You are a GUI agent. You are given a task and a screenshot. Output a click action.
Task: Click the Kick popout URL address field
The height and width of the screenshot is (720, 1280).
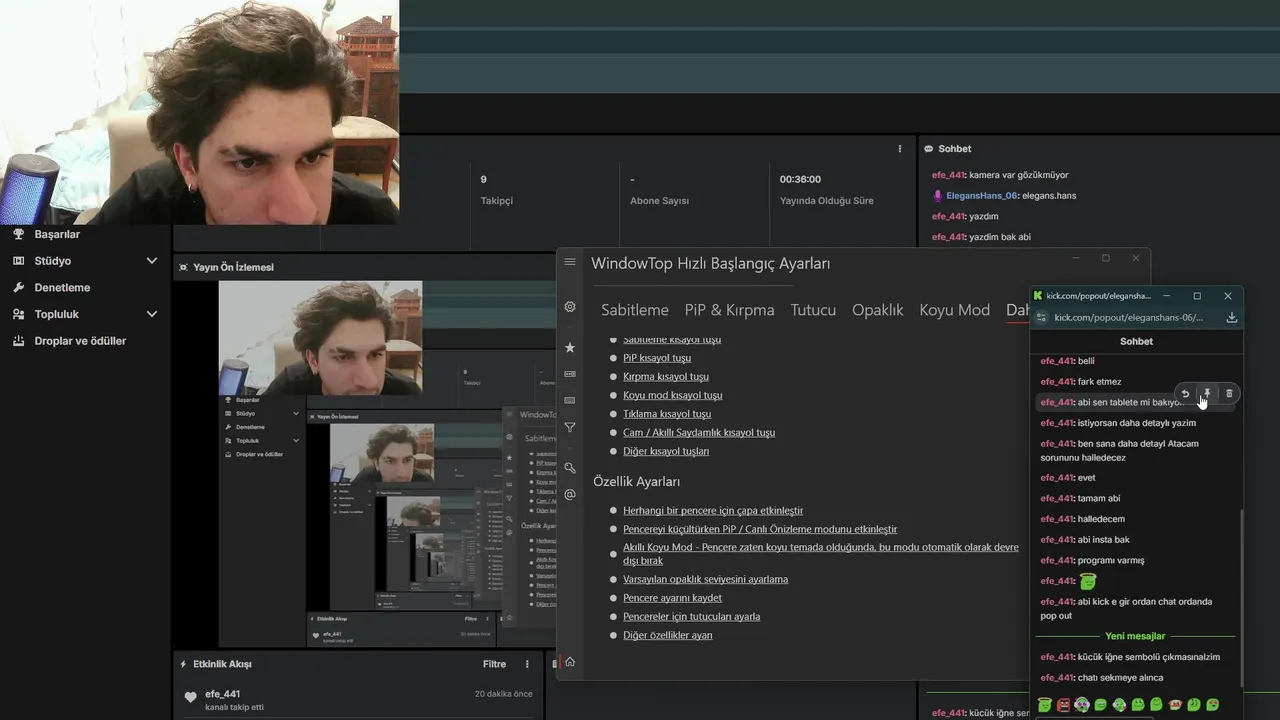click(1129, 317)
